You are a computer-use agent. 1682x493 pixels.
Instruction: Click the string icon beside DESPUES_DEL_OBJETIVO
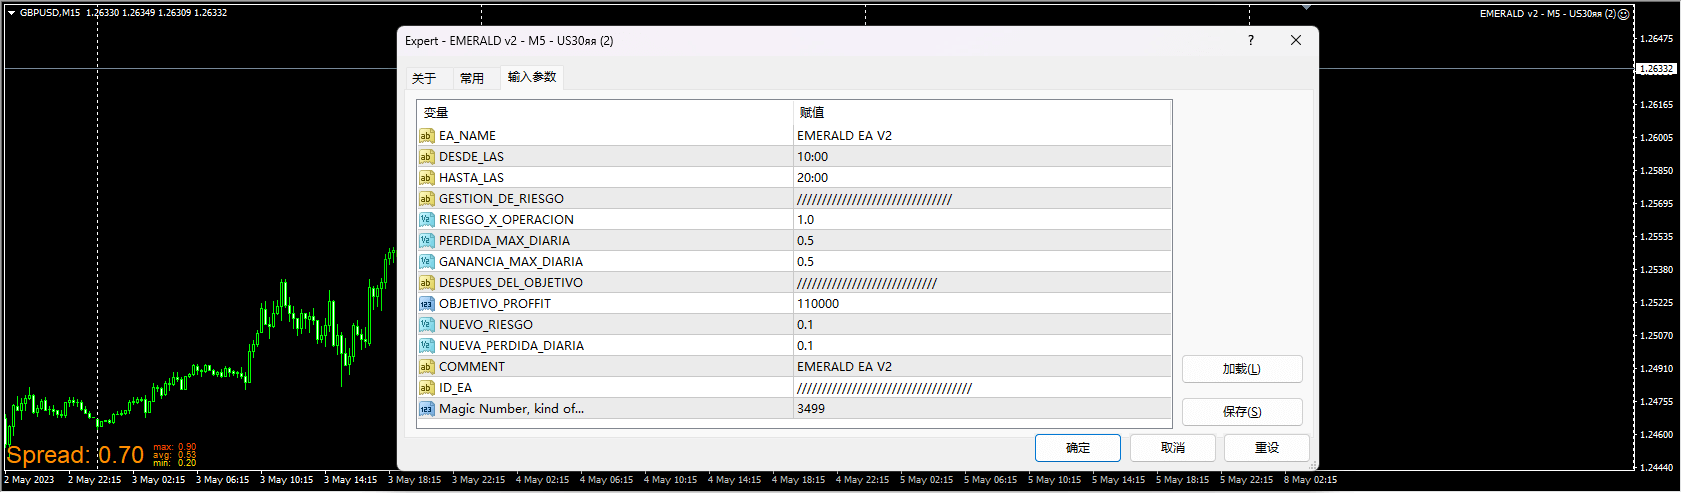pos(426,283)
